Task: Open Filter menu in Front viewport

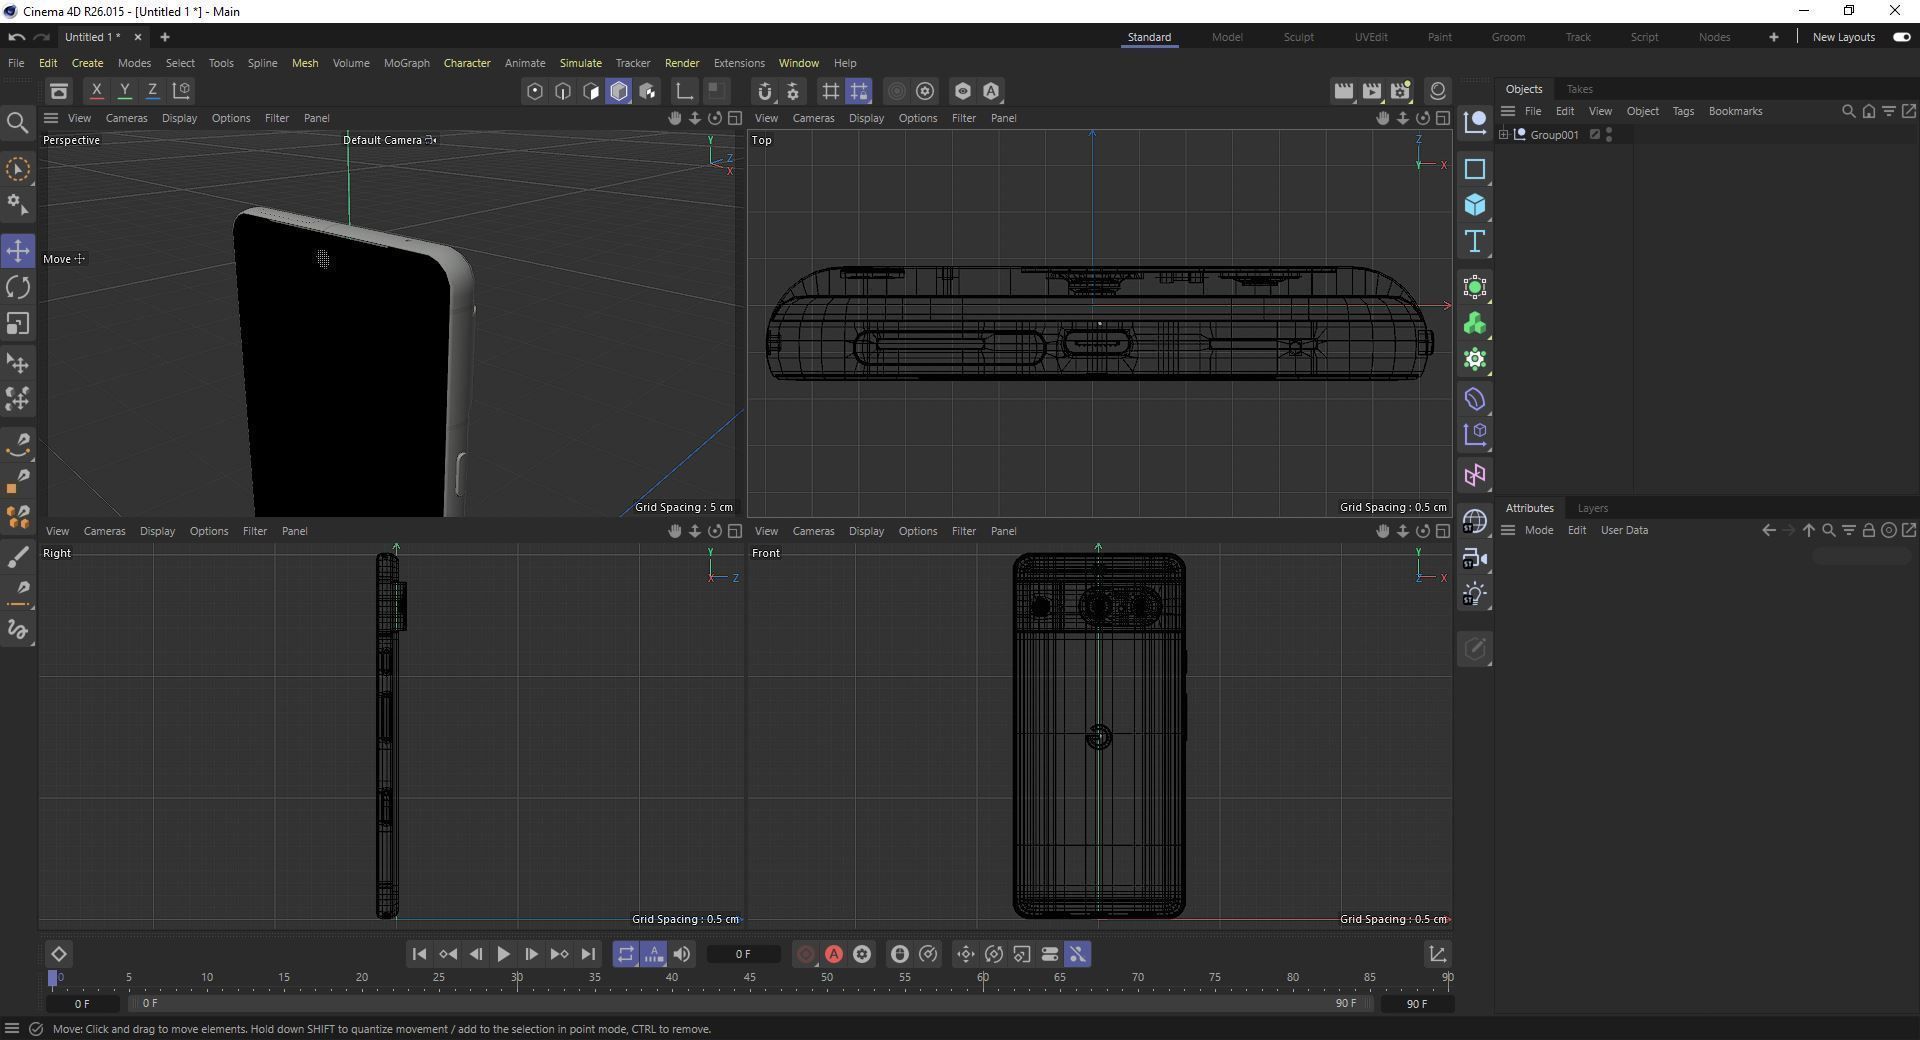Action: point(963,531)
